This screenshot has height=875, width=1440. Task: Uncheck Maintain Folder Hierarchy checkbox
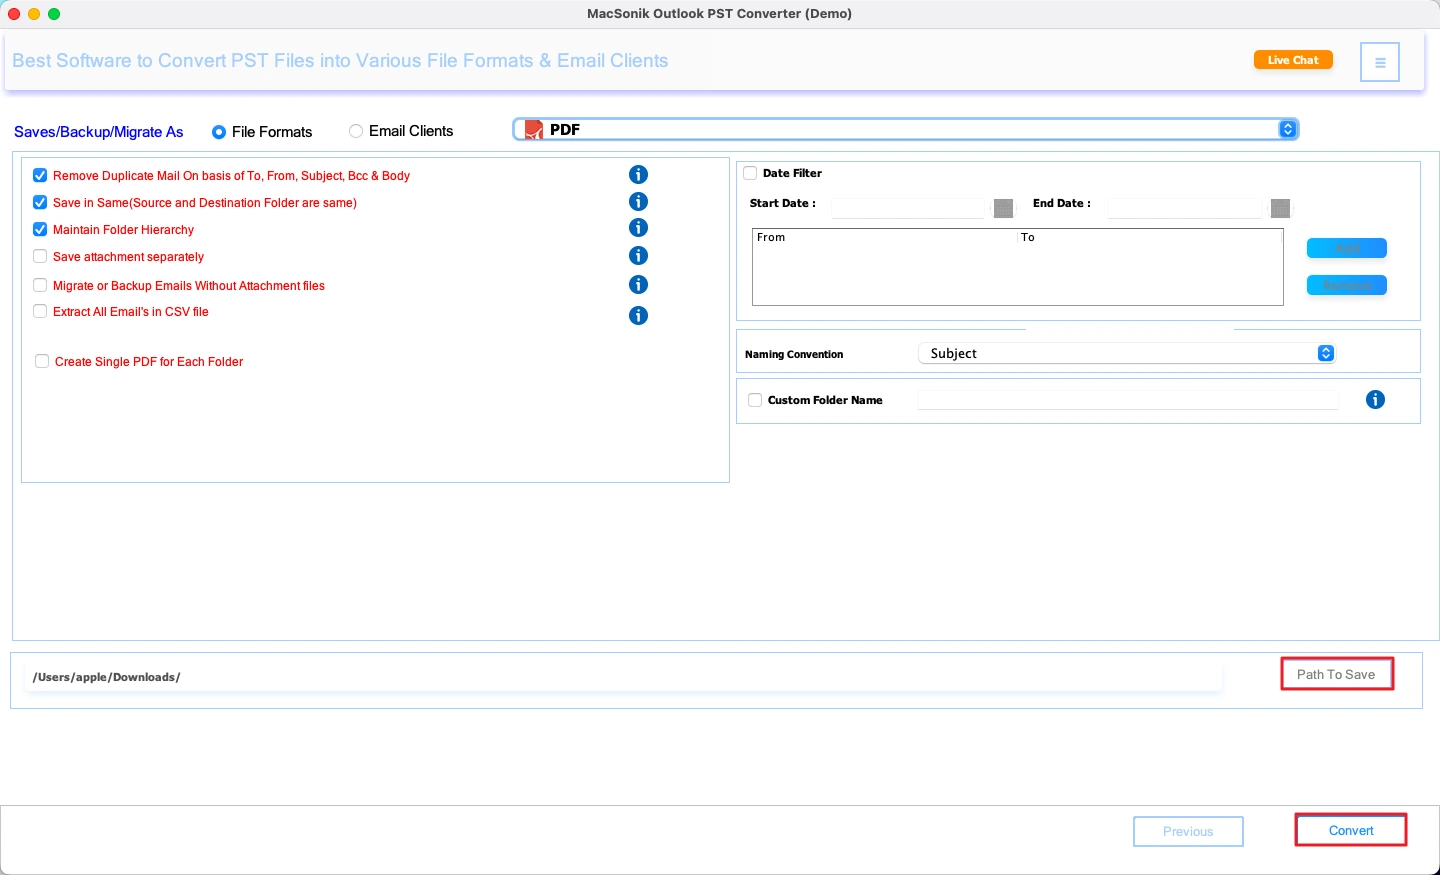pyautogui.click(x=40, y=229)
